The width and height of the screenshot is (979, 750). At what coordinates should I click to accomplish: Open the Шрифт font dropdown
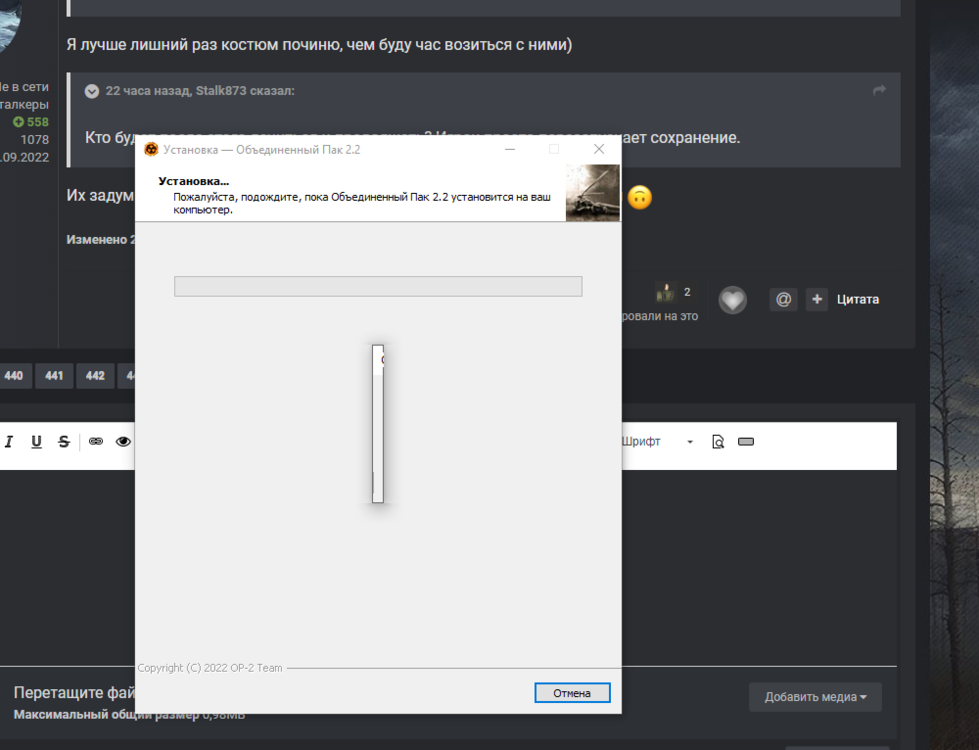657,442
